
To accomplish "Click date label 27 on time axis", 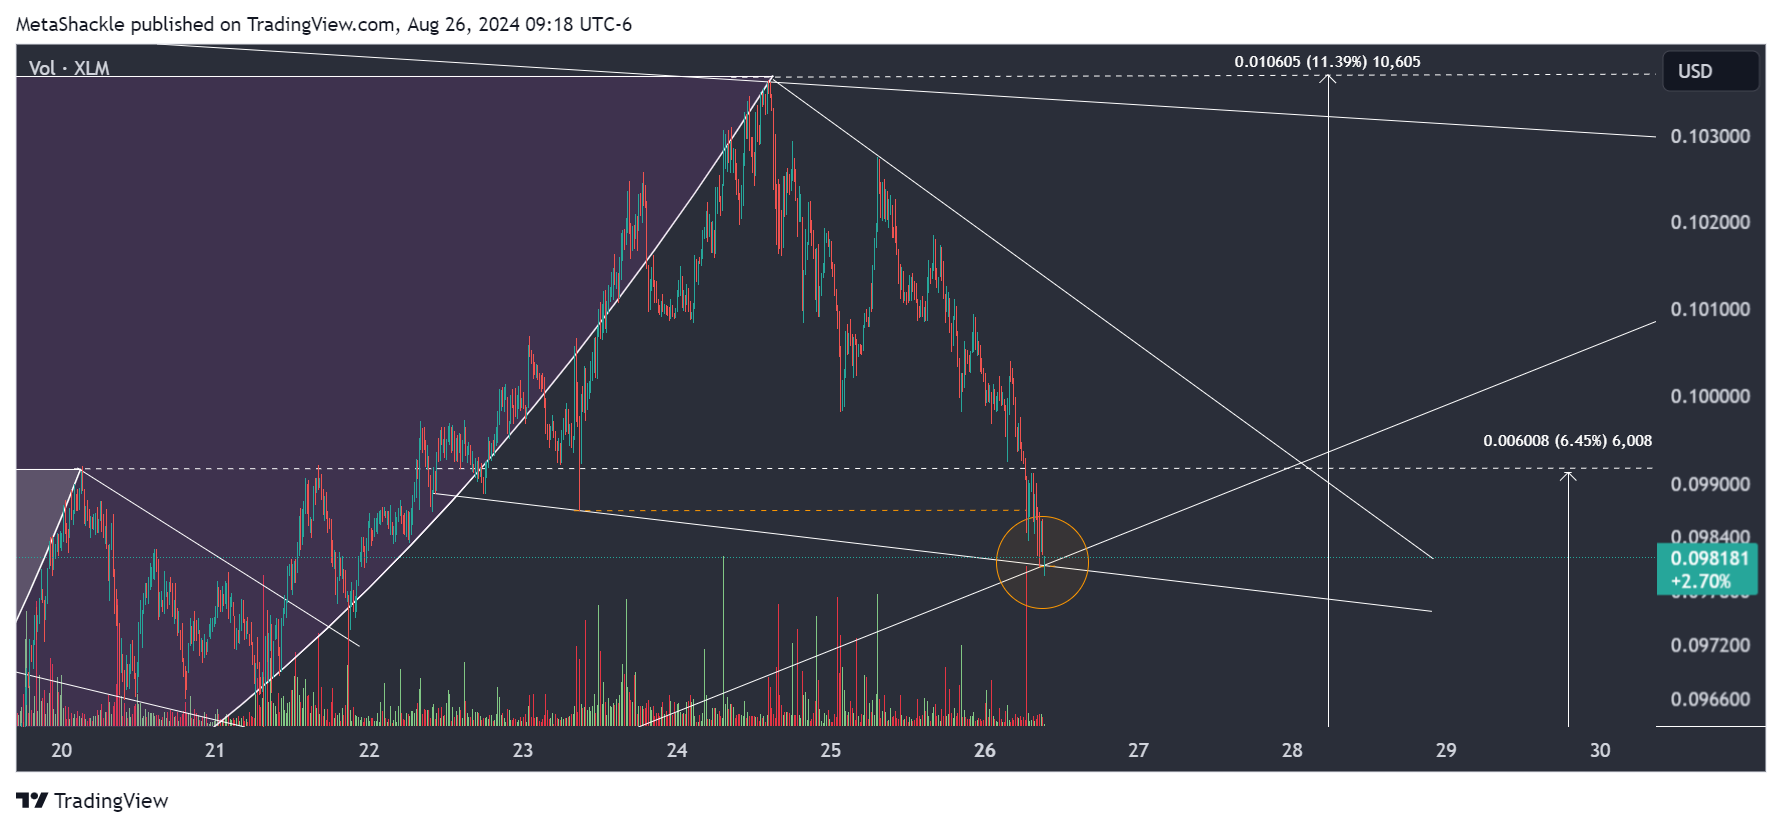I will click(1138, 750).
